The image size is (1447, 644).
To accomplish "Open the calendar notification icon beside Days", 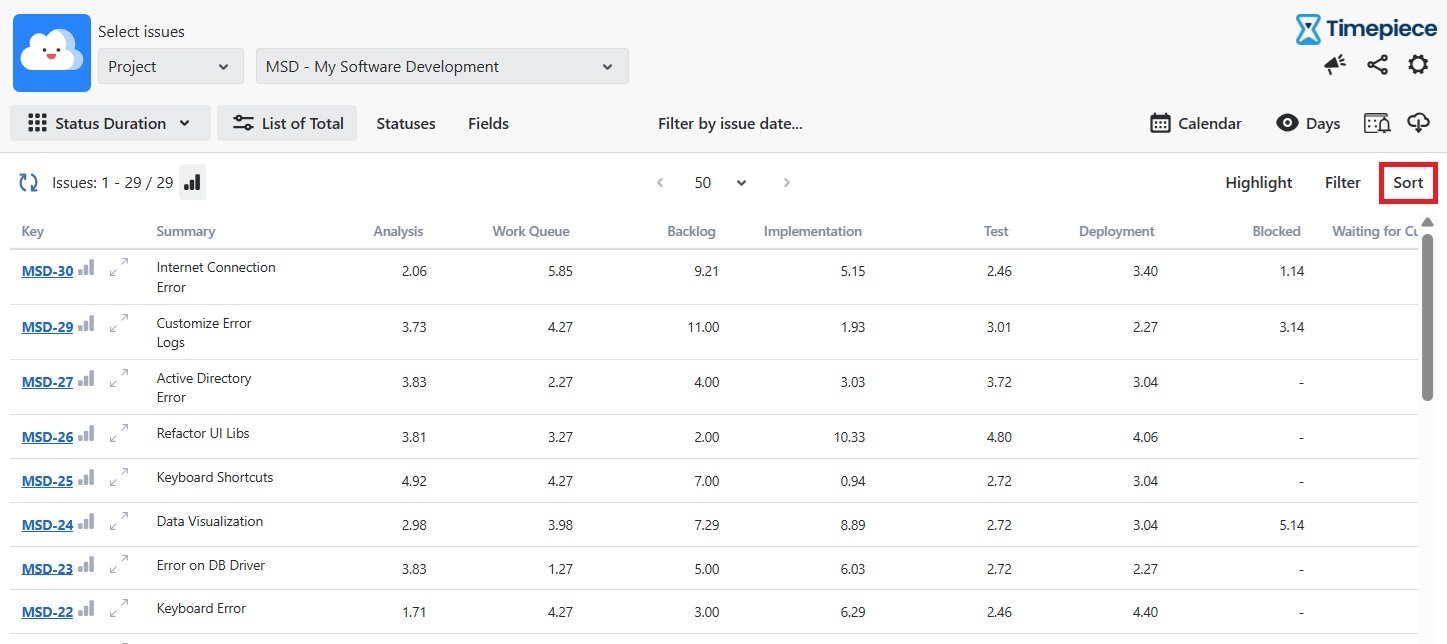I will [x=1377, y=123].
